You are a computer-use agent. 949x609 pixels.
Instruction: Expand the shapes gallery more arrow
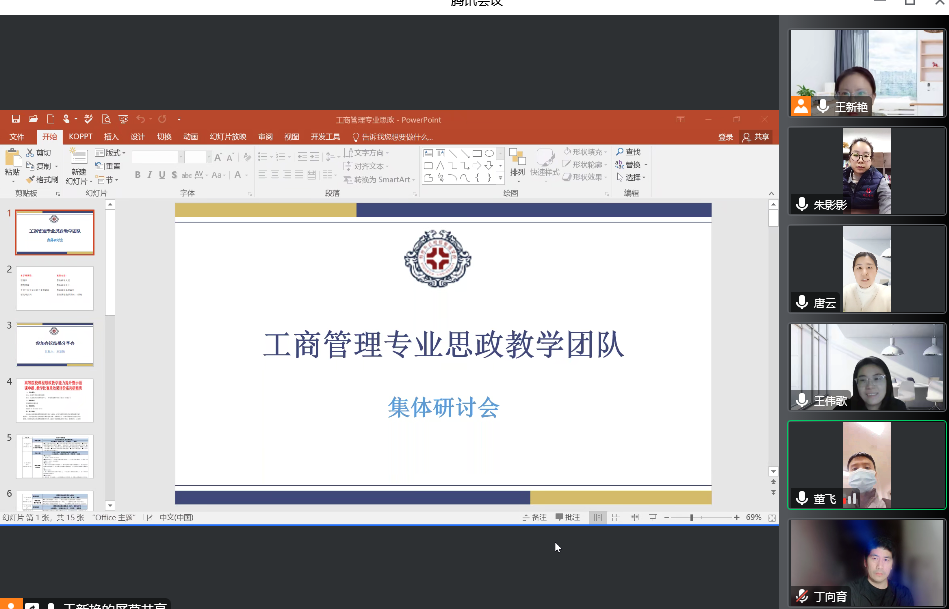pos(500,178)
